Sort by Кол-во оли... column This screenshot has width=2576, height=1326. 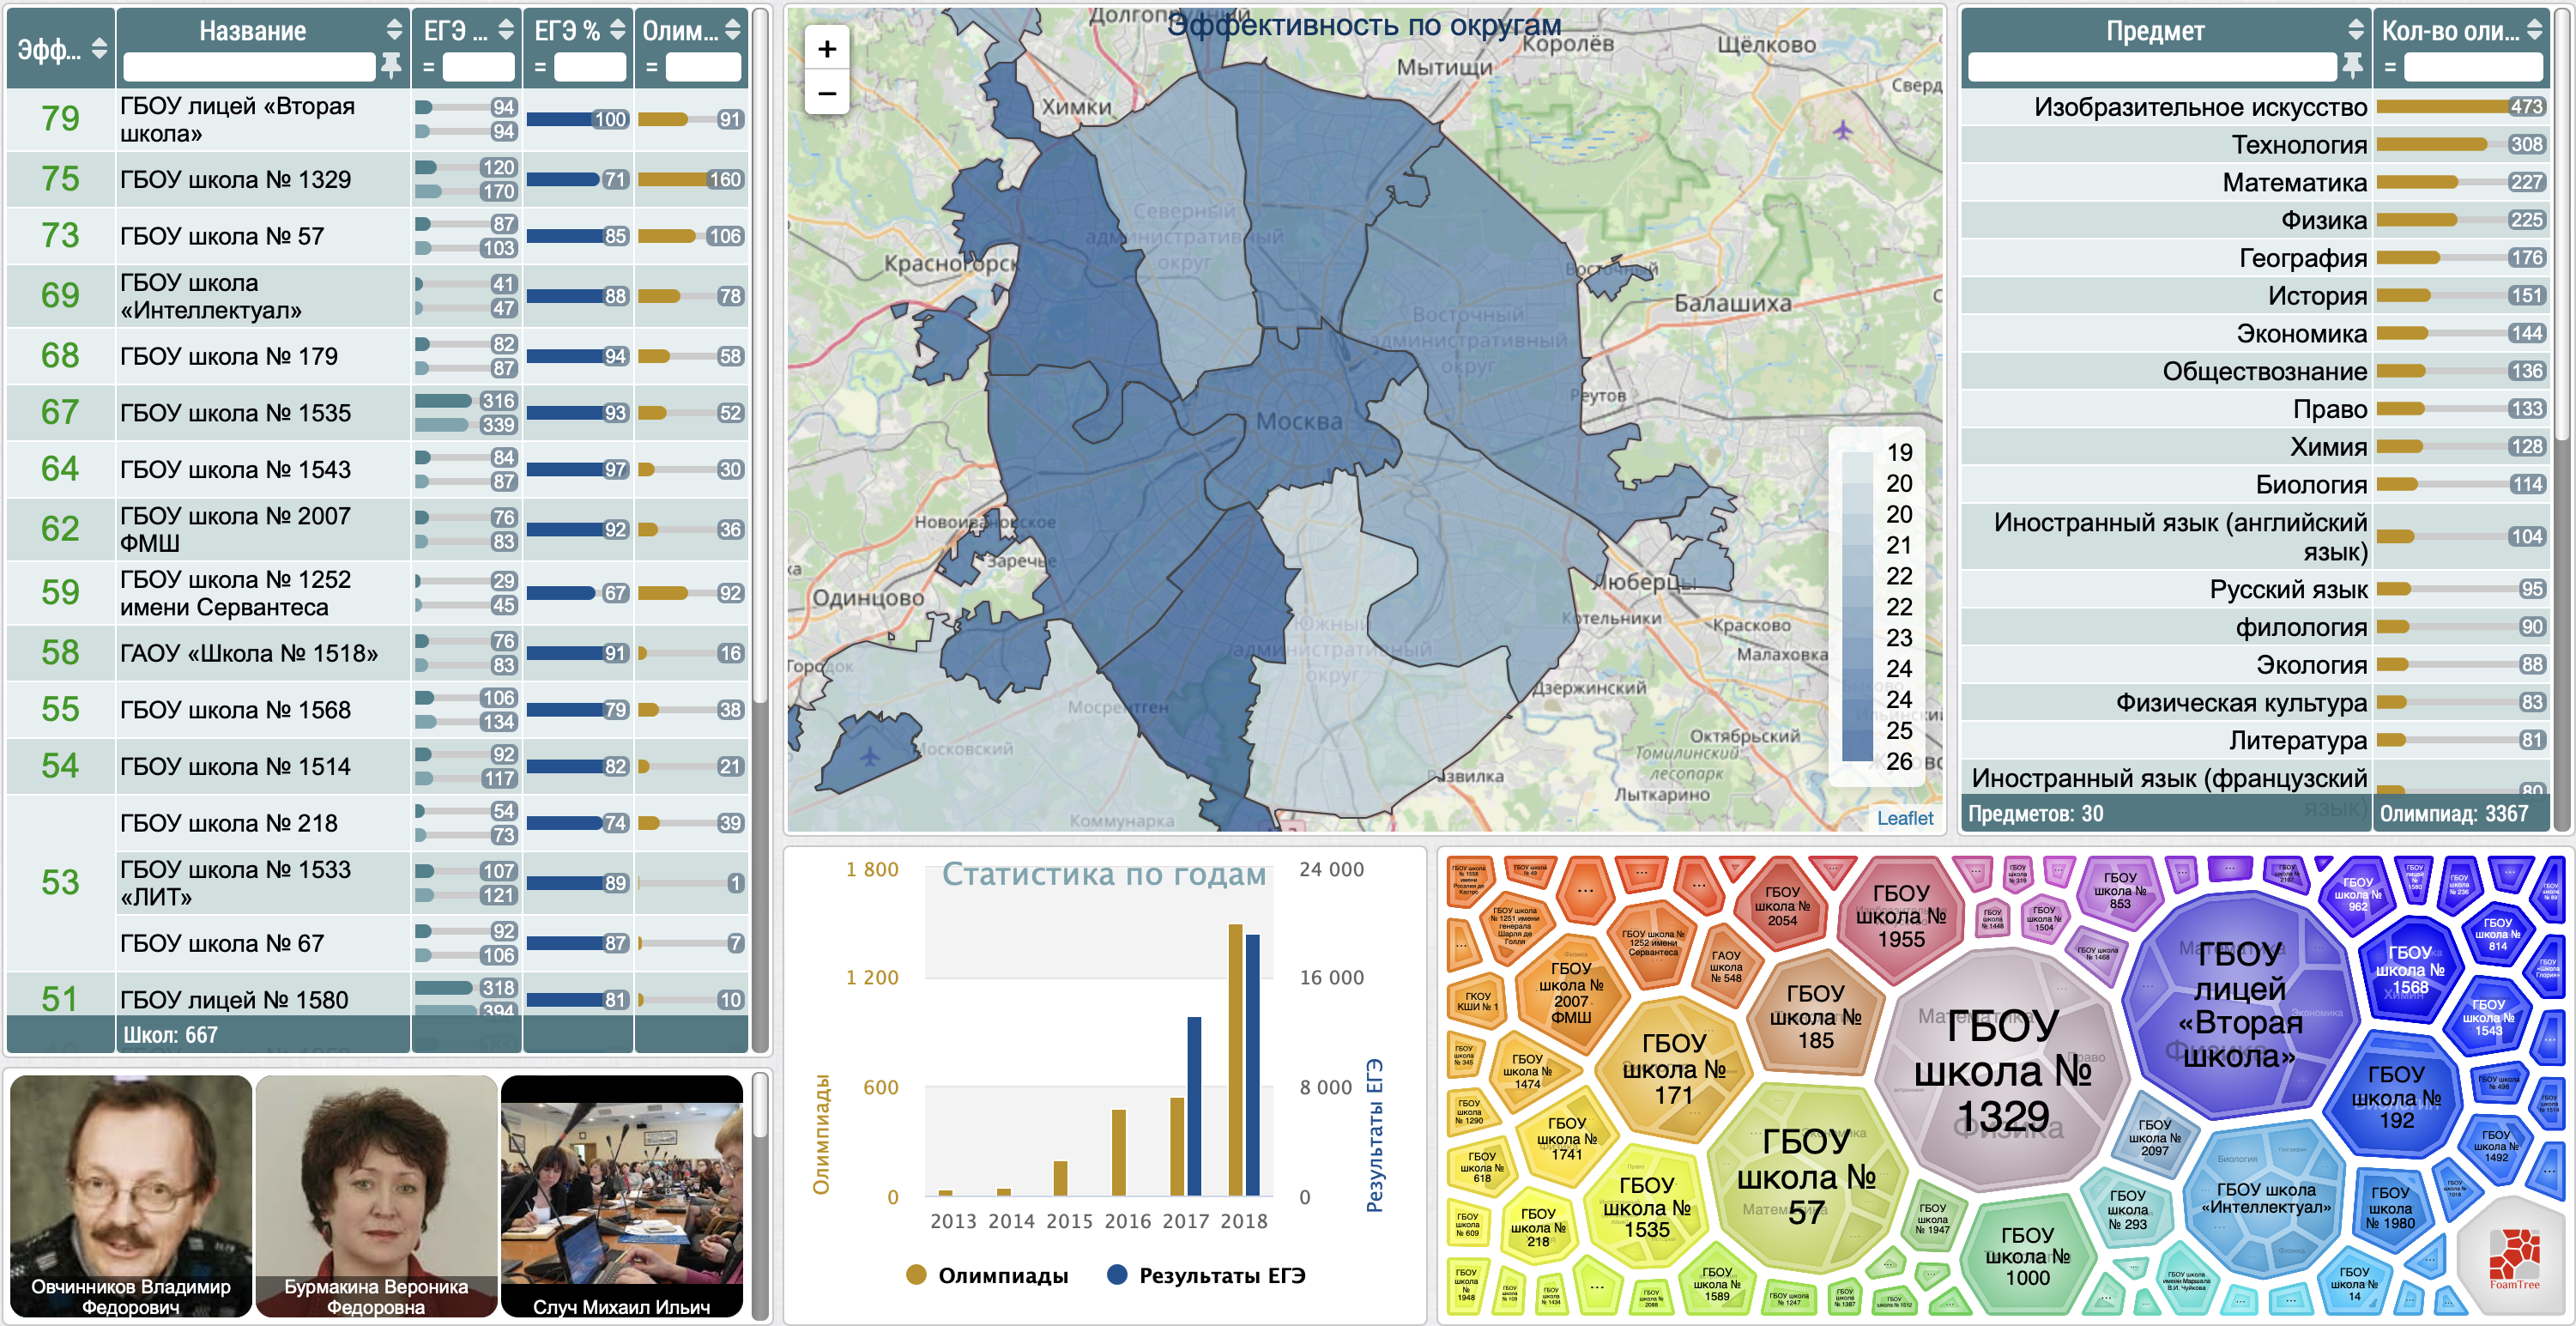pyautogui.click(x=2534, y=30)
